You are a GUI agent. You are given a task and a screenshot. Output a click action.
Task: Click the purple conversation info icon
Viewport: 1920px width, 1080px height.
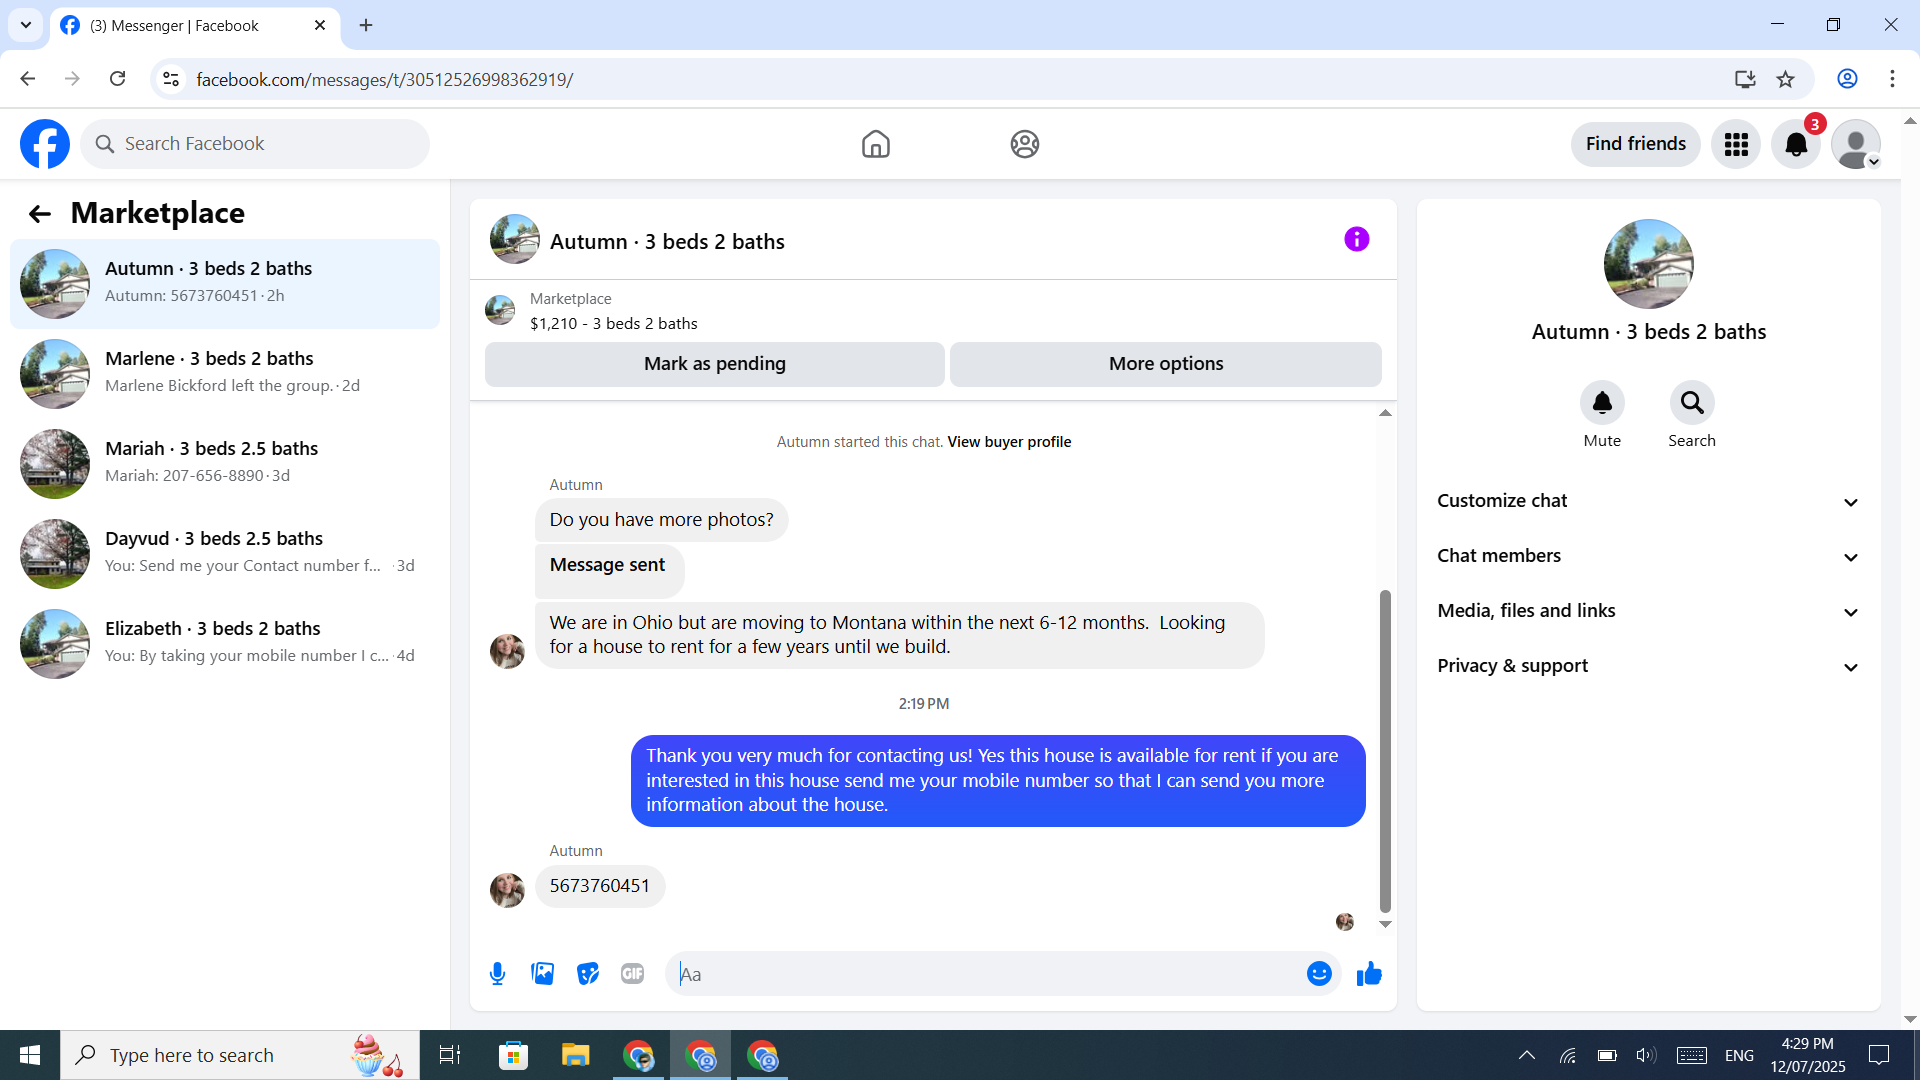[1356, 240]
